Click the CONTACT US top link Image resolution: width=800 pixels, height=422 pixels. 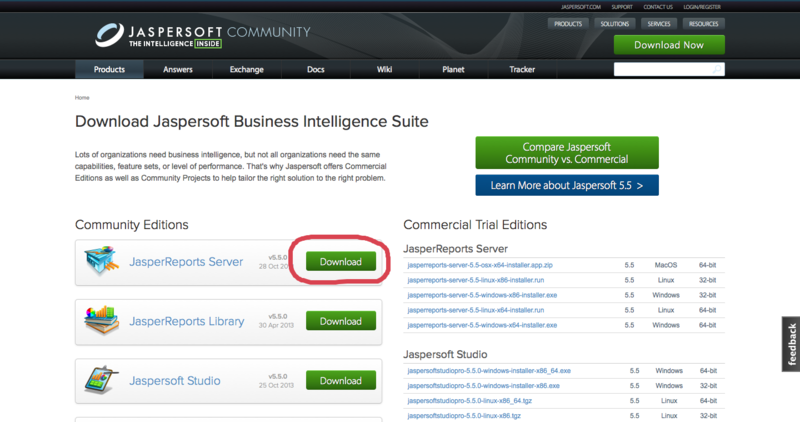(658, 7)
